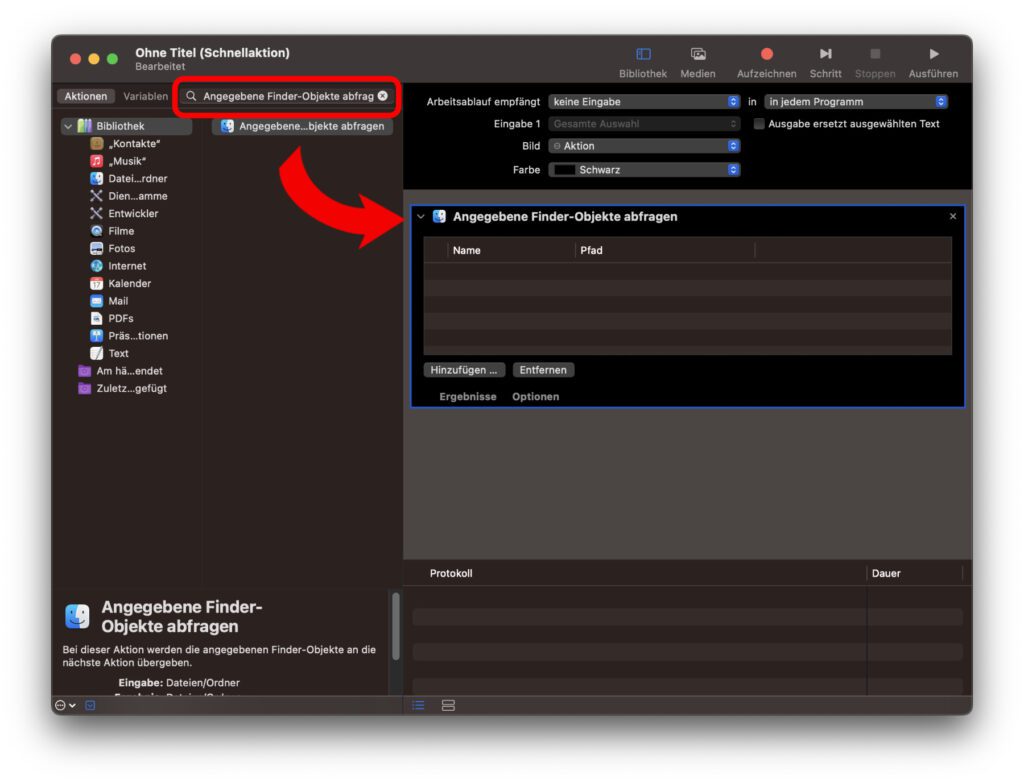The width and height of the screenshot is (1024, 783).
Task: Select the Fotos library category
Action: point(120,248)
